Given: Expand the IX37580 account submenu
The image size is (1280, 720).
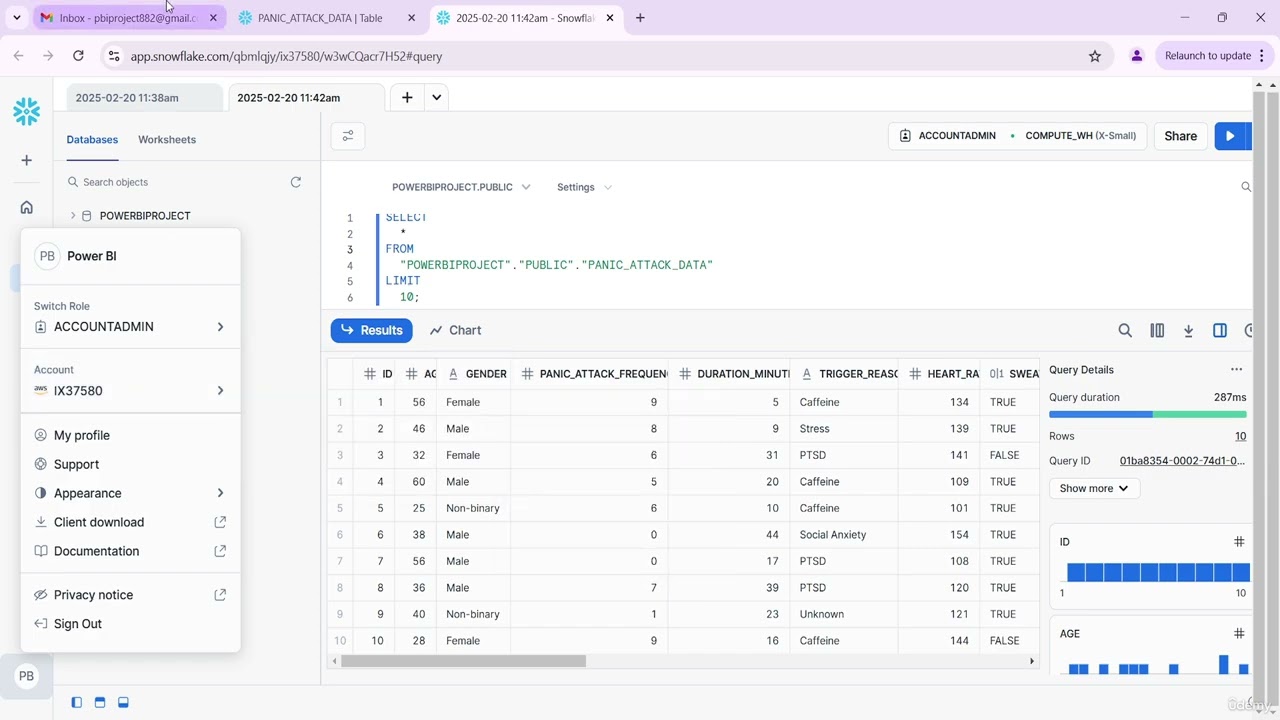Looking at the screenshot, I should coord(130,391).
